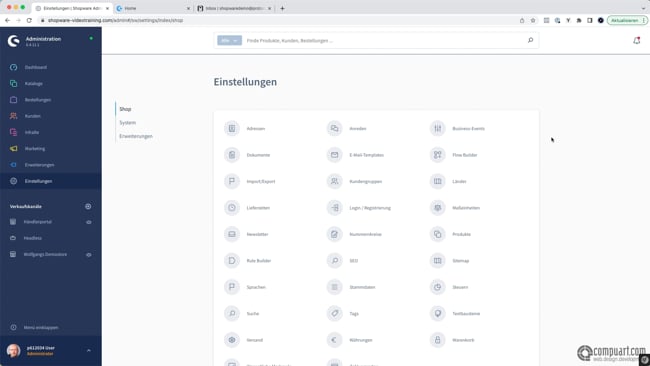Switch to the Home browser tab

(x=153, y=8)
